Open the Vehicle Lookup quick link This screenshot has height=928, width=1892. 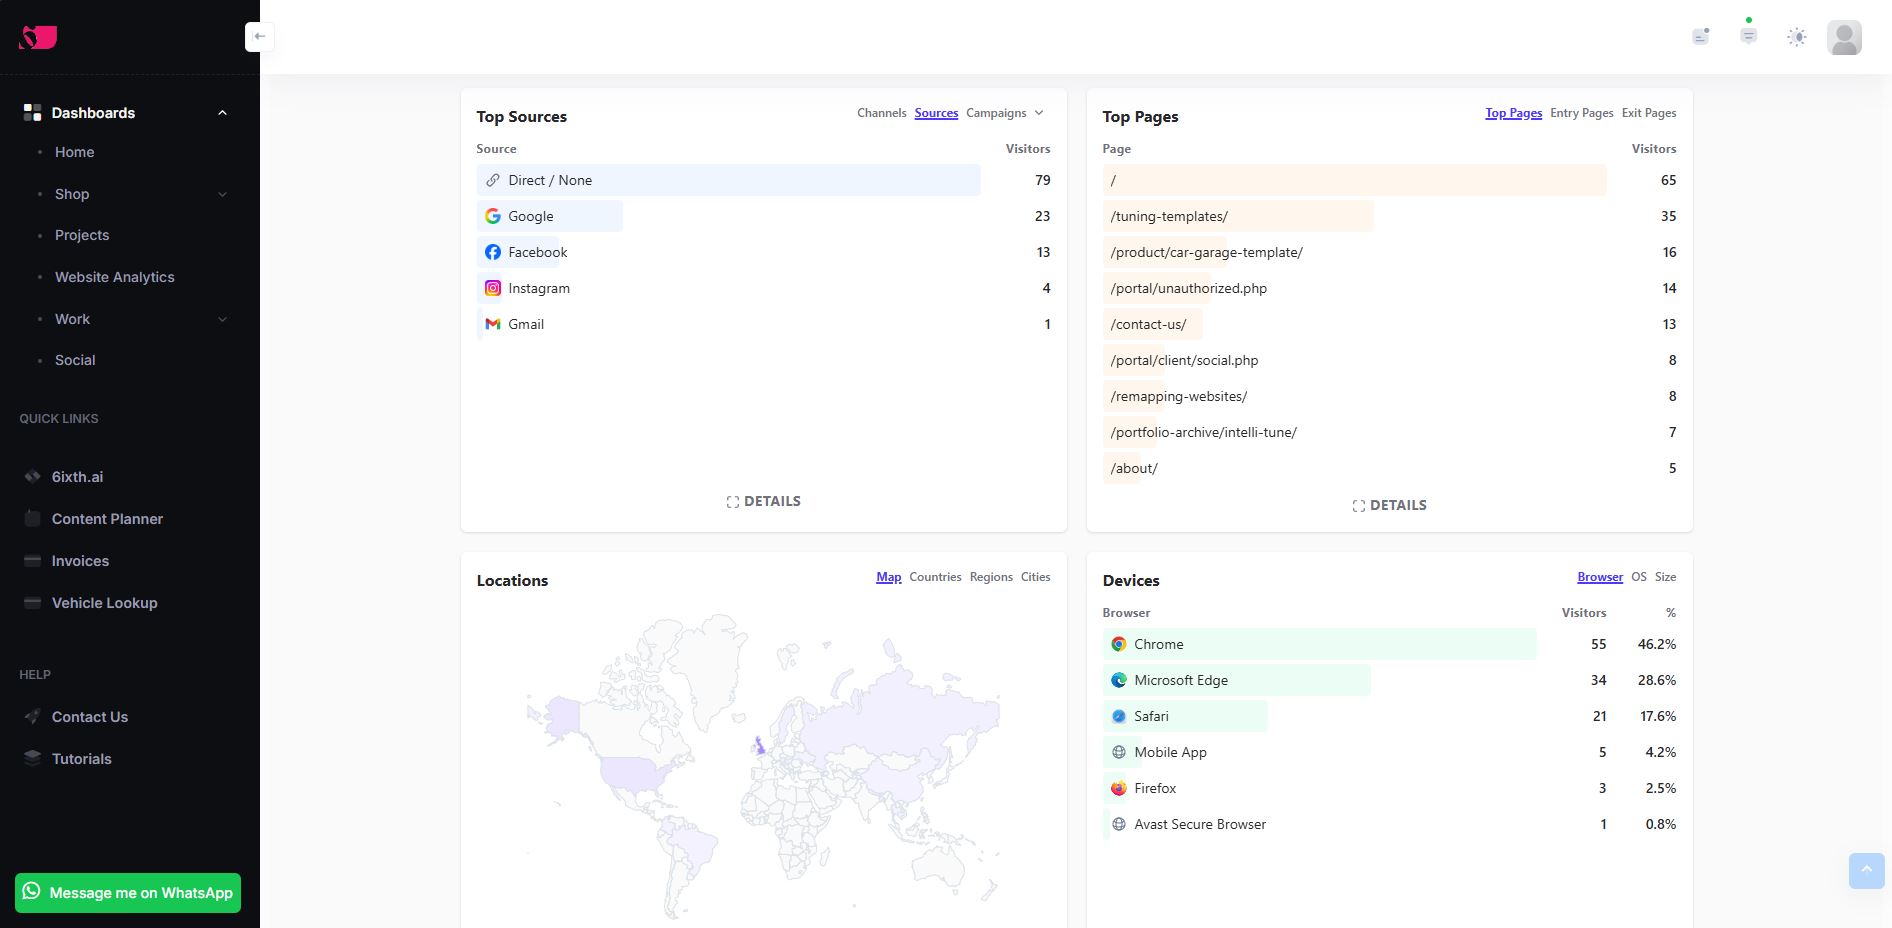104,603
